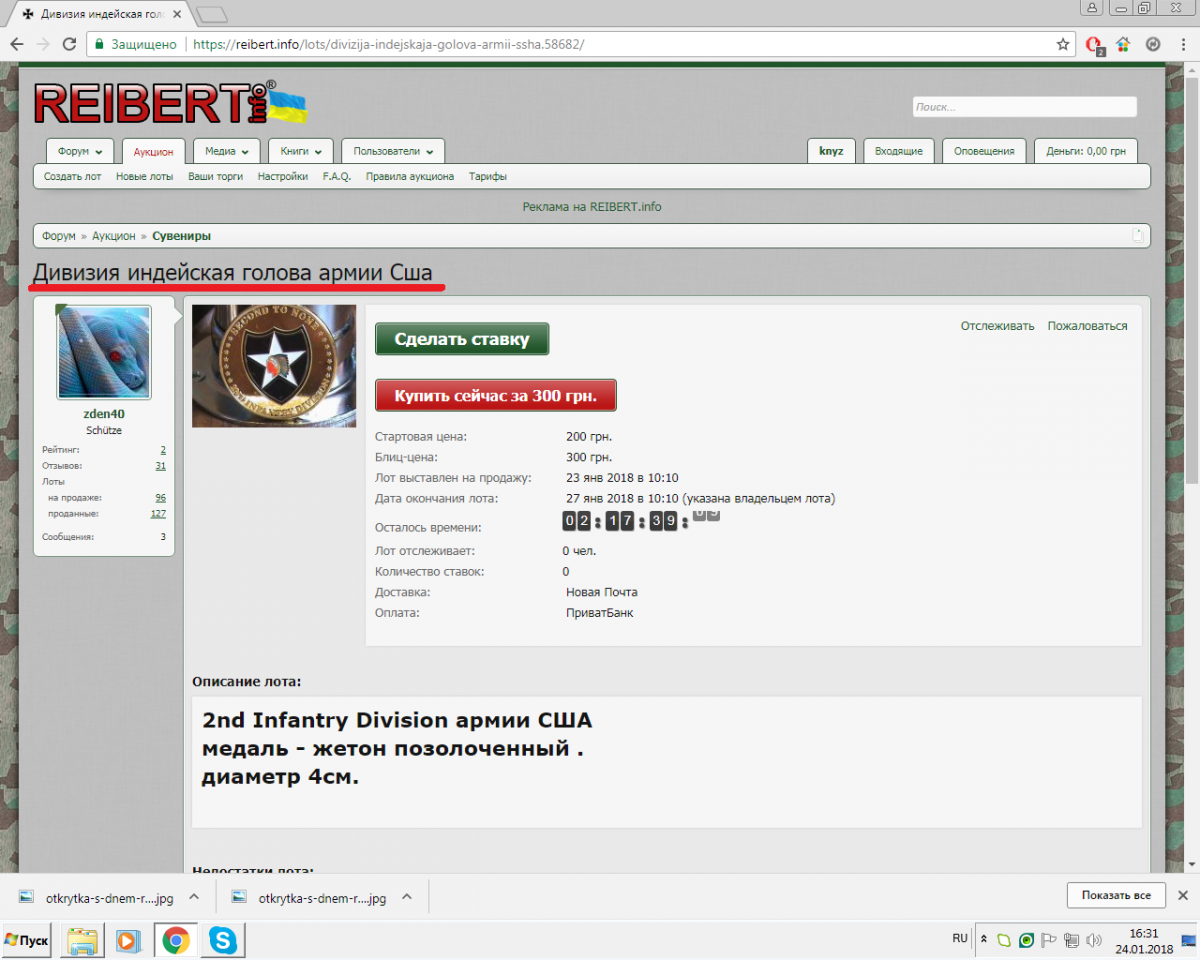Image resolution: width=1200 pixels, height=960 pixels.
Task: Click the green round tray icon
Action: pyautogui.click(x=1026, y=940)
